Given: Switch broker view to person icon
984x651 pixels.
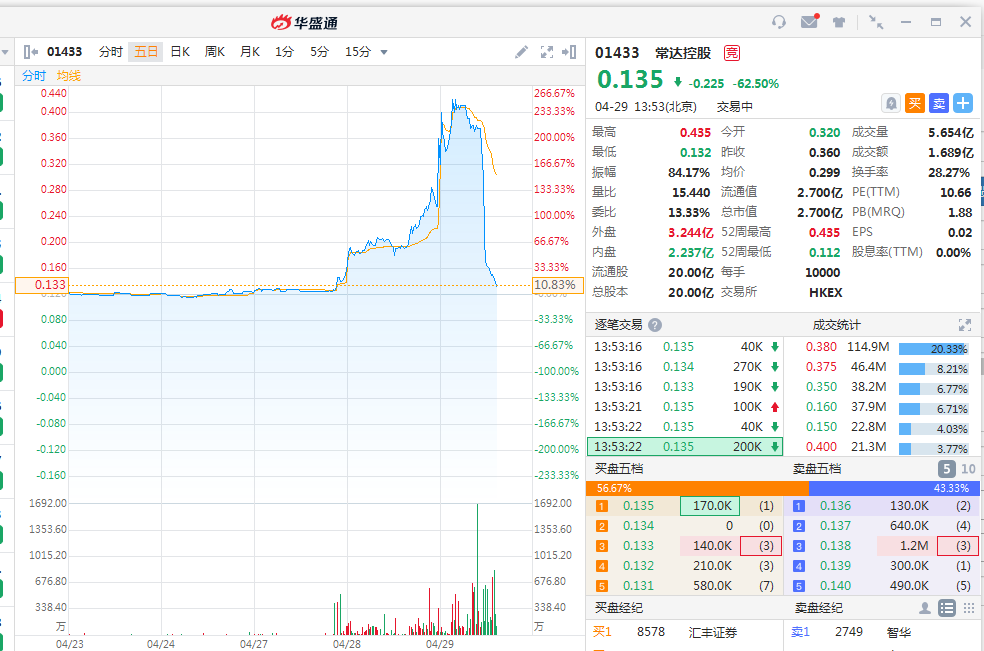Looking at the screenshot, I should click(924, 608).
